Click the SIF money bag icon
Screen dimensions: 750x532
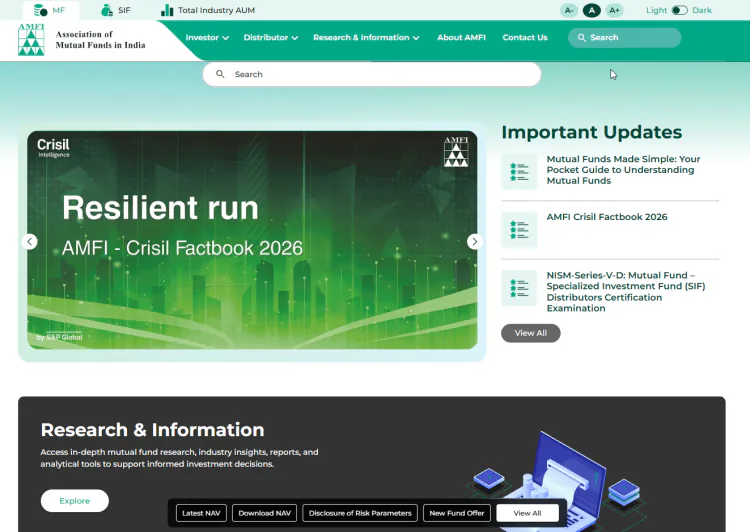(107, 10)
